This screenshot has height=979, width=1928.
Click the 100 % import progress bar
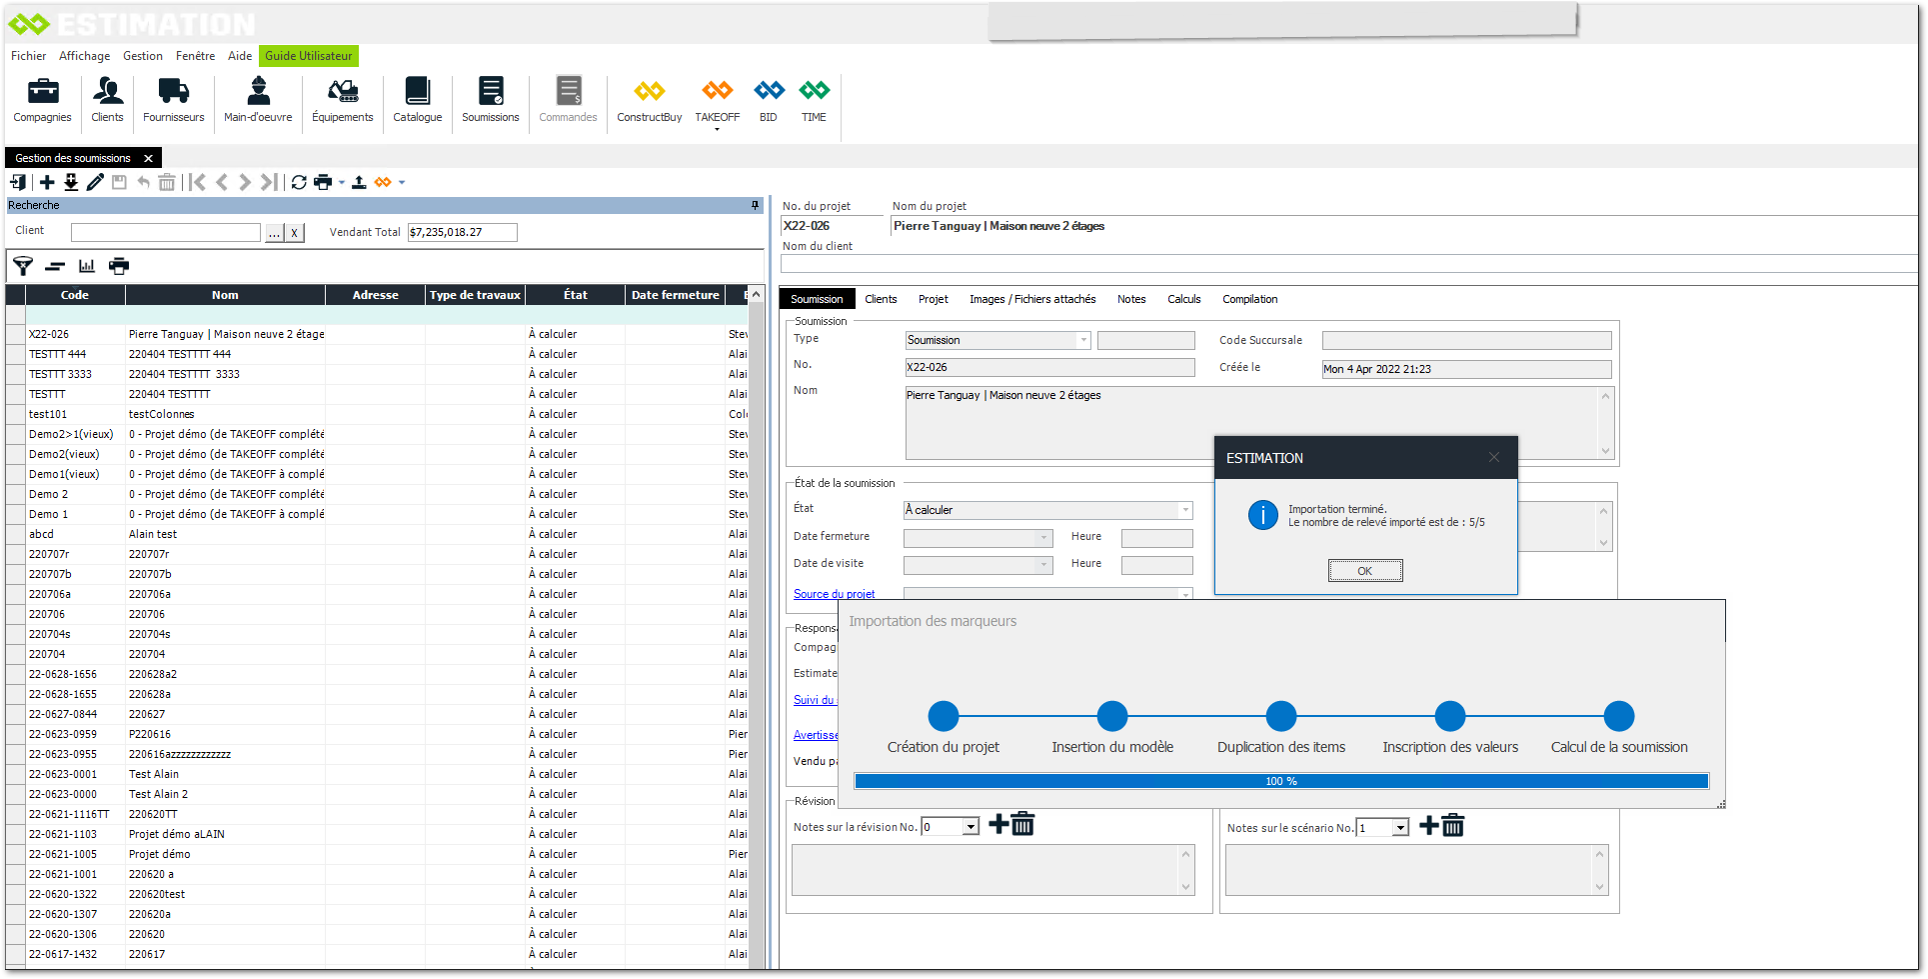pos(1281,781)
